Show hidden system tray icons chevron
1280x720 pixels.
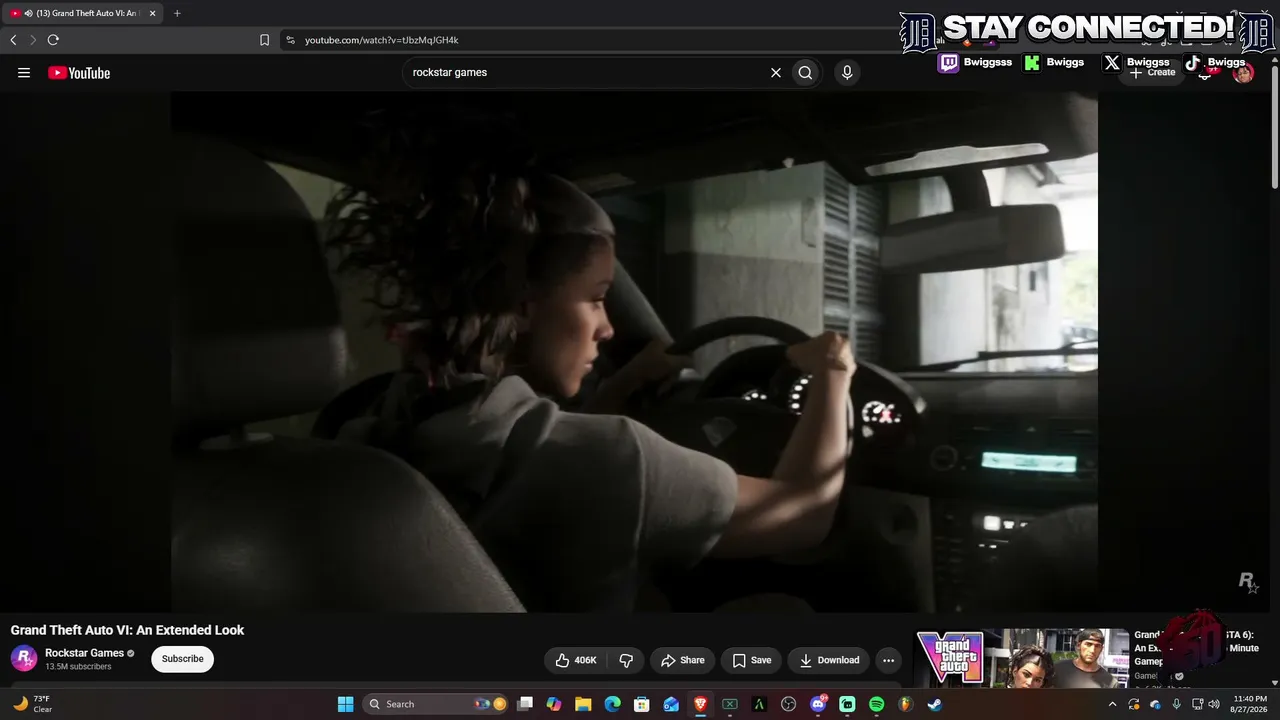pos(1112,704)
